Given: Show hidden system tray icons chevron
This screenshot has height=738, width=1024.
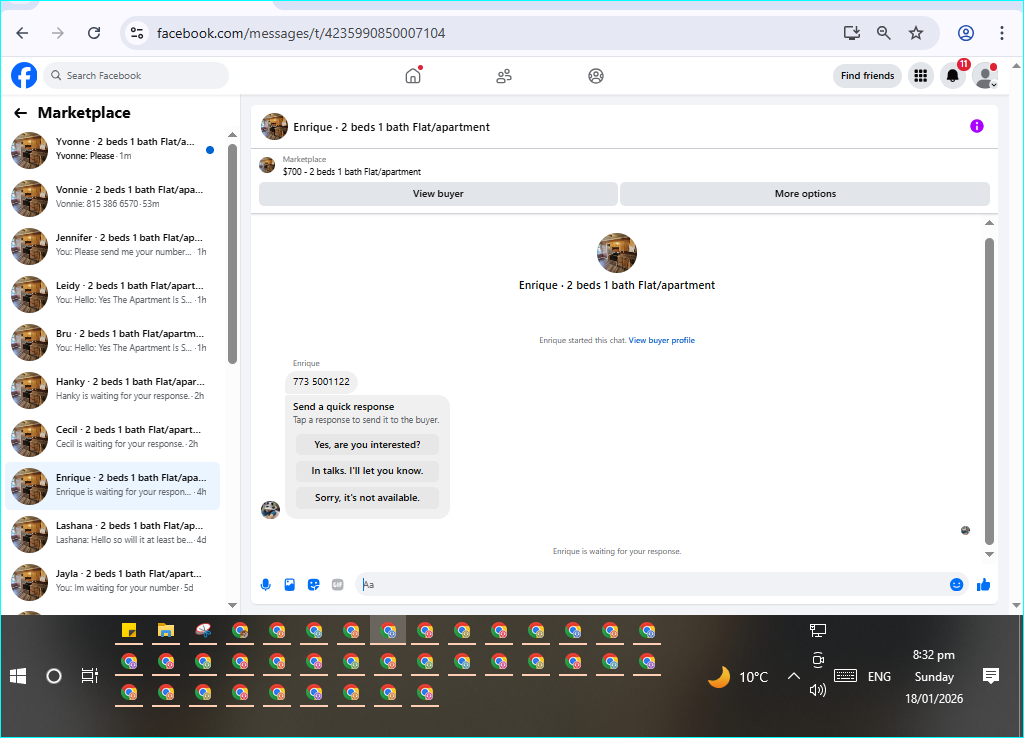Looking at the screenshot, I should click(793, 676).
